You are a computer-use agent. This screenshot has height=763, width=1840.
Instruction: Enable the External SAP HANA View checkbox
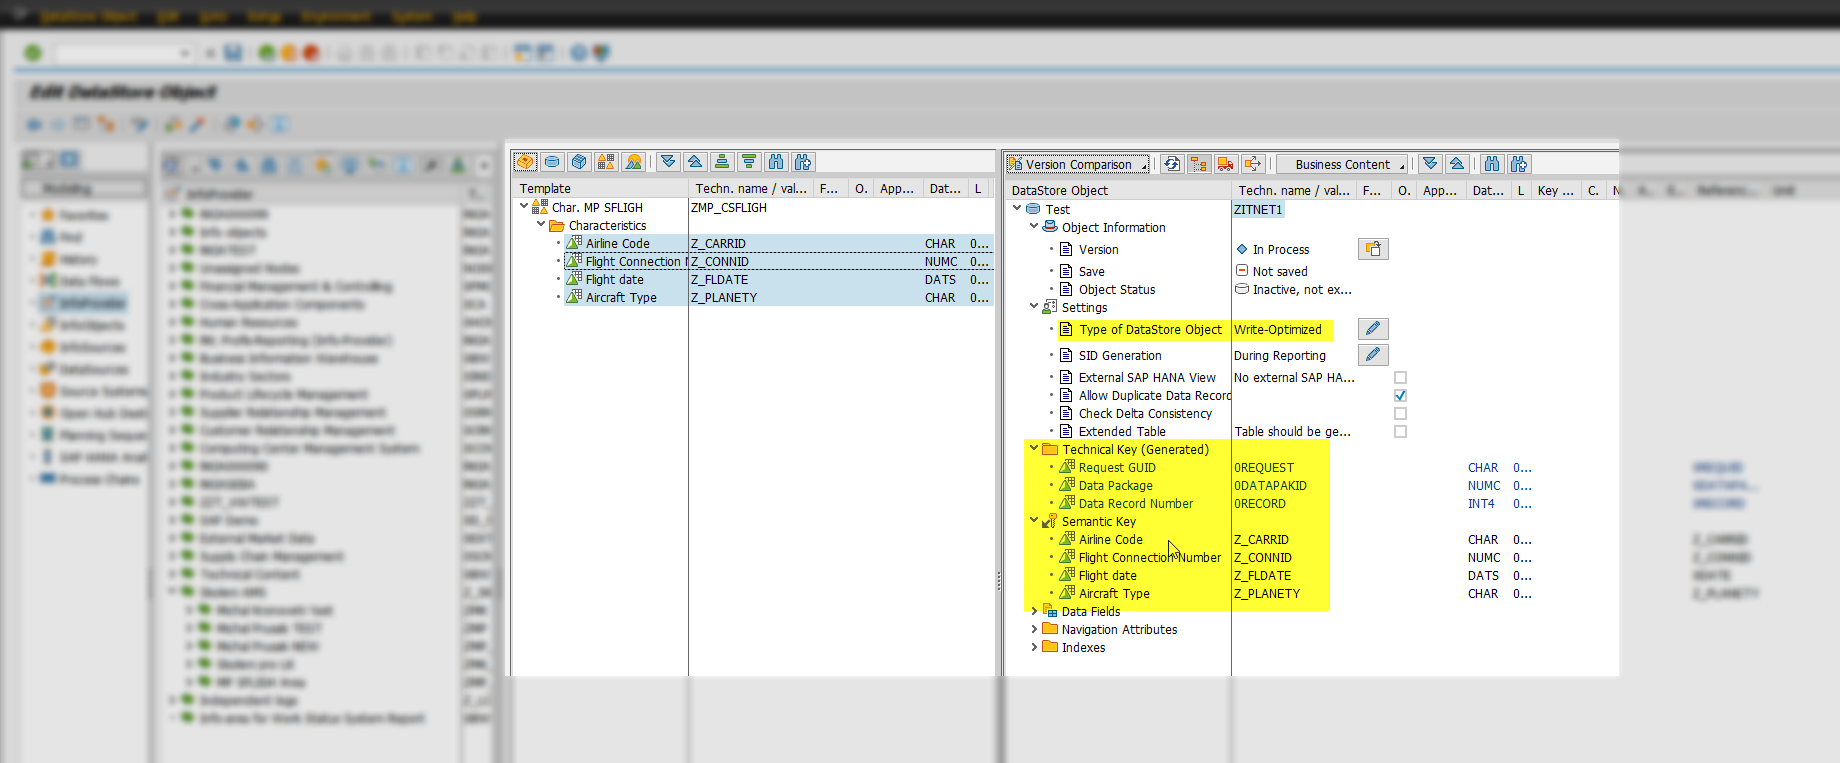[1400, 378]
